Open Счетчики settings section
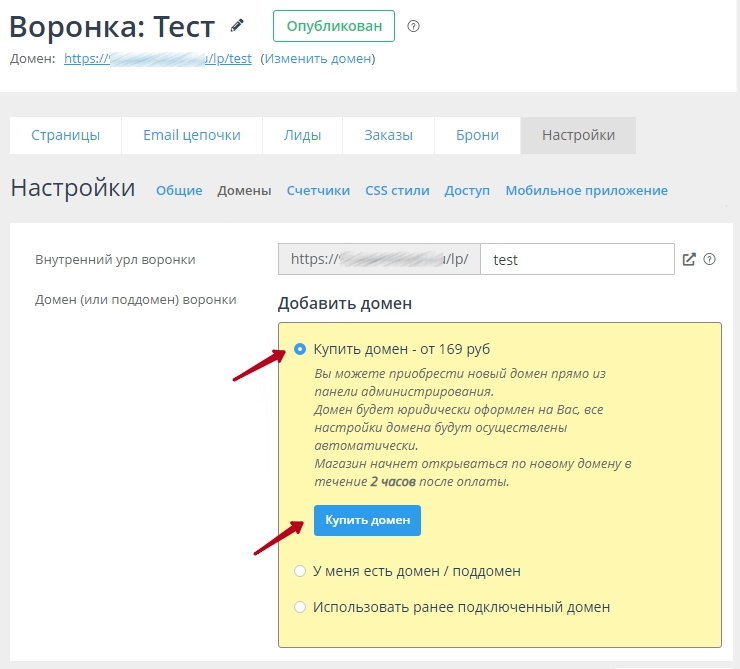Image resolution: width=740 pixels, height=669 pixels. (318, 191)
